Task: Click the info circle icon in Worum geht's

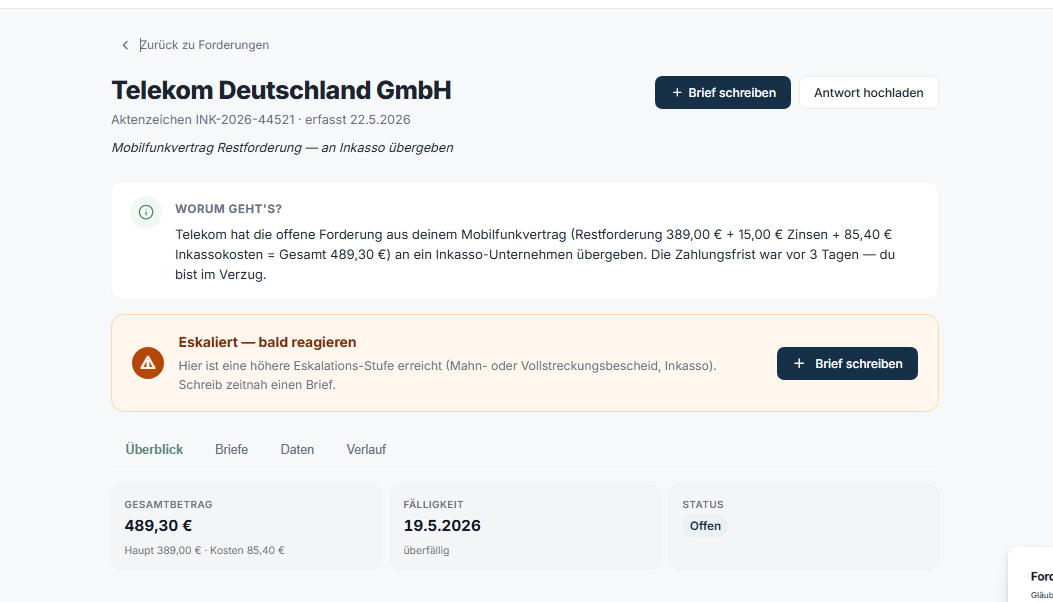Action: (x=146, y=212)
